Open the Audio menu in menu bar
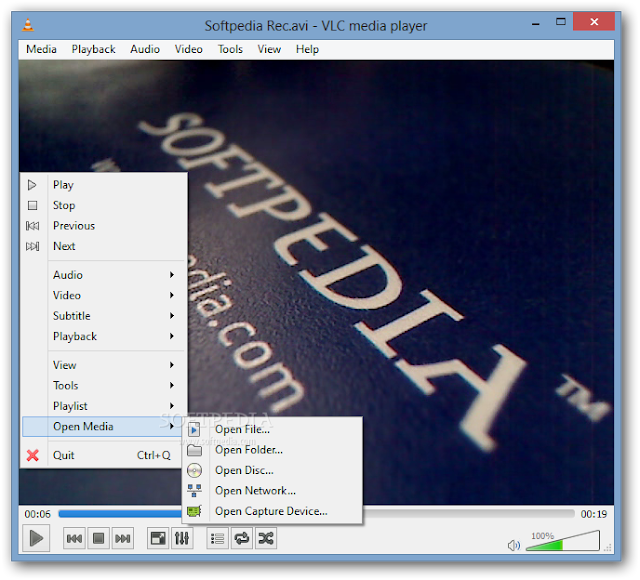Screen dimensions: 640x580 145,49
